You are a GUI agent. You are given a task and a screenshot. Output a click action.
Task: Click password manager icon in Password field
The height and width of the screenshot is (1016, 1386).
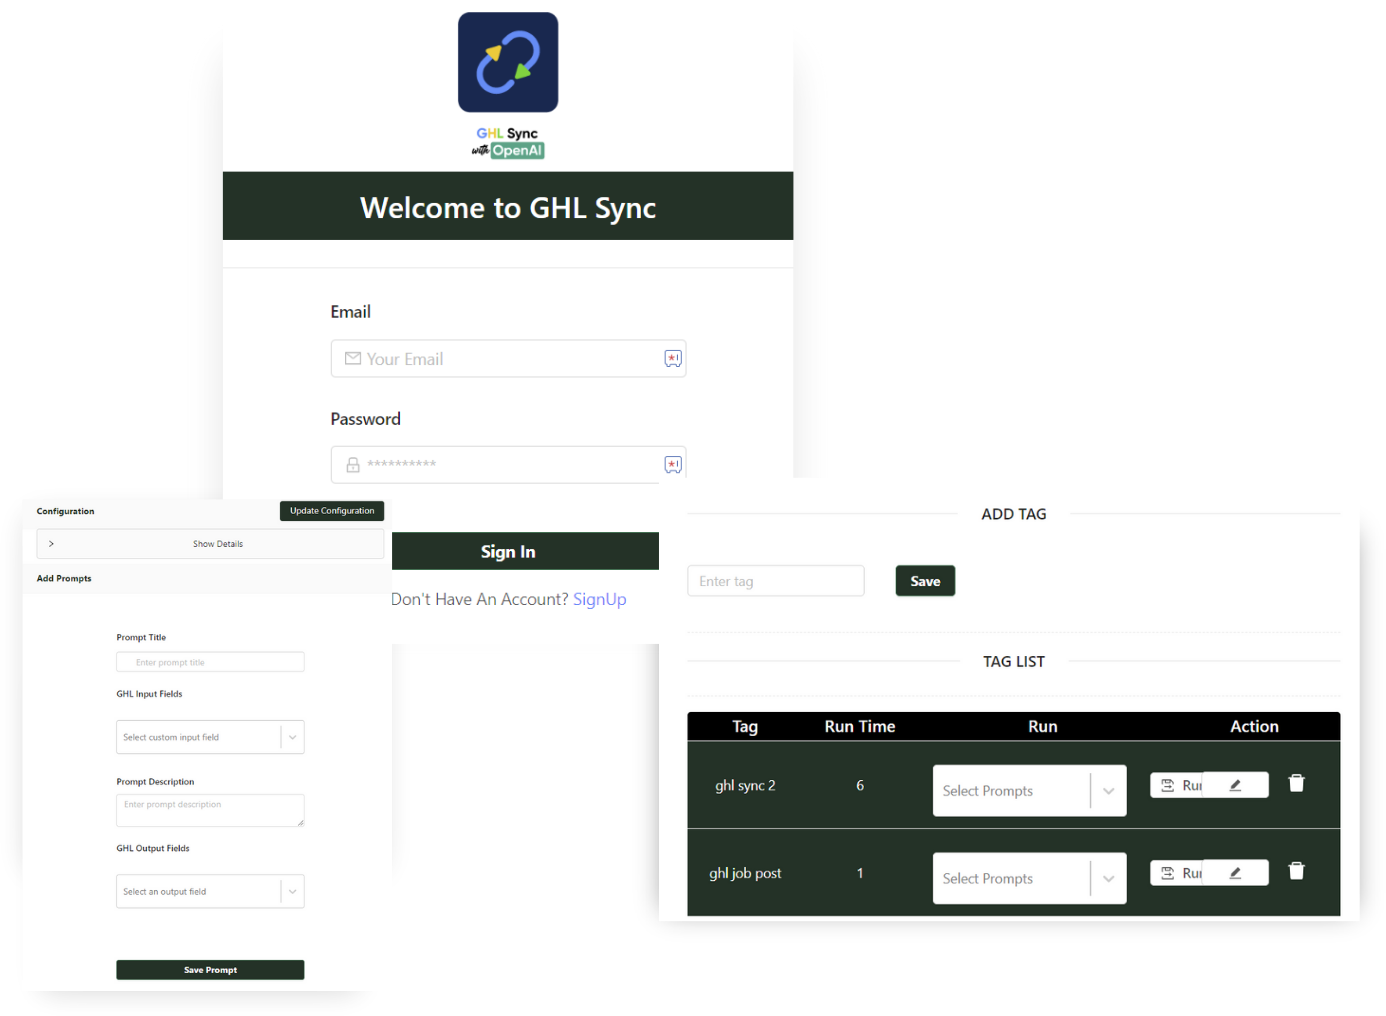[673, 464]
